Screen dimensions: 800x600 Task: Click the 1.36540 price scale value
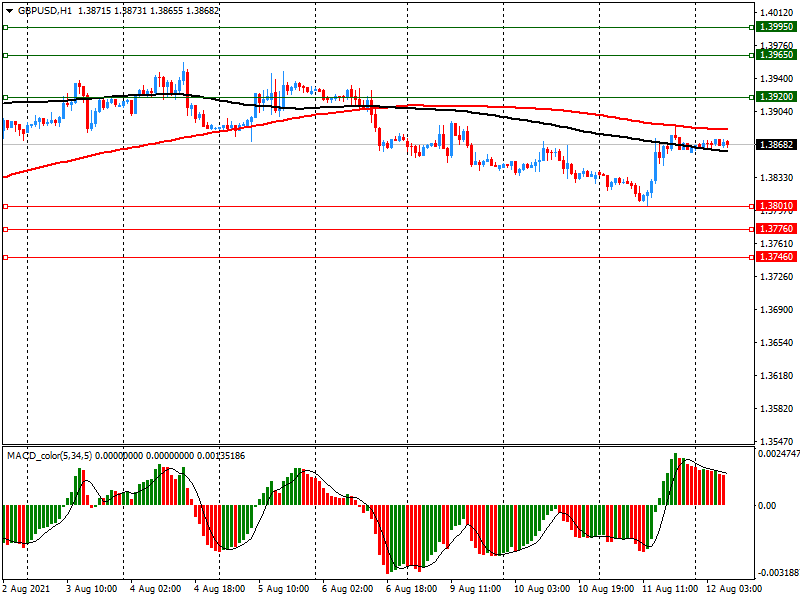[777, 343]
